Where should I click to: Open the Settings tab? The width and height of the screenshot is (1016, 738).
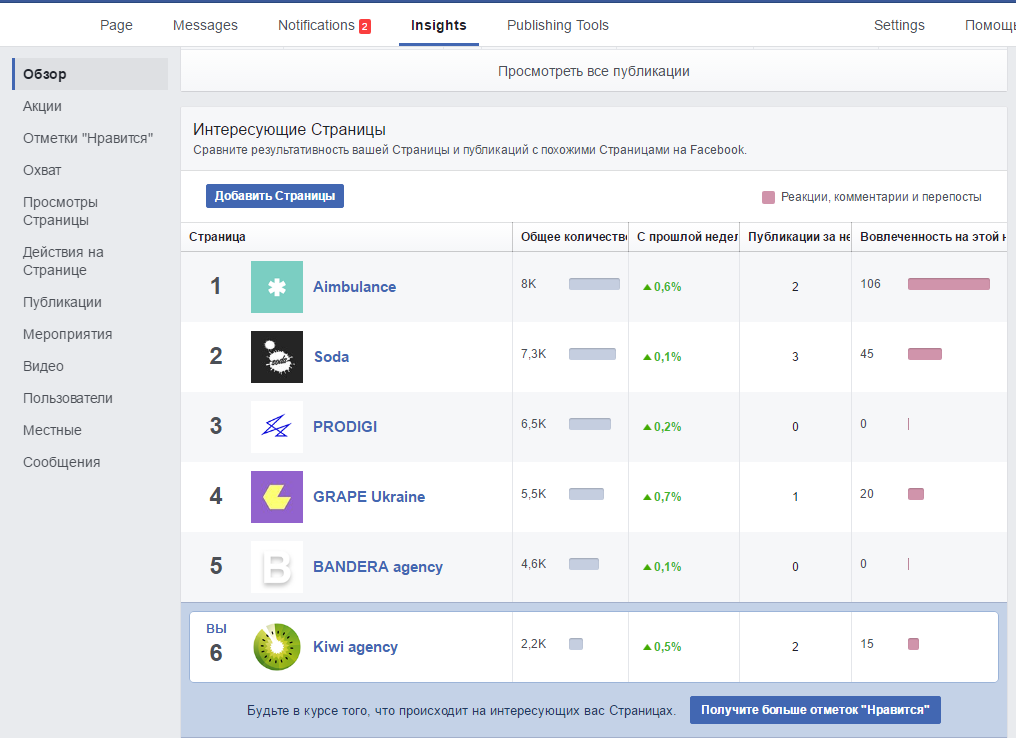tap(899, 25)
